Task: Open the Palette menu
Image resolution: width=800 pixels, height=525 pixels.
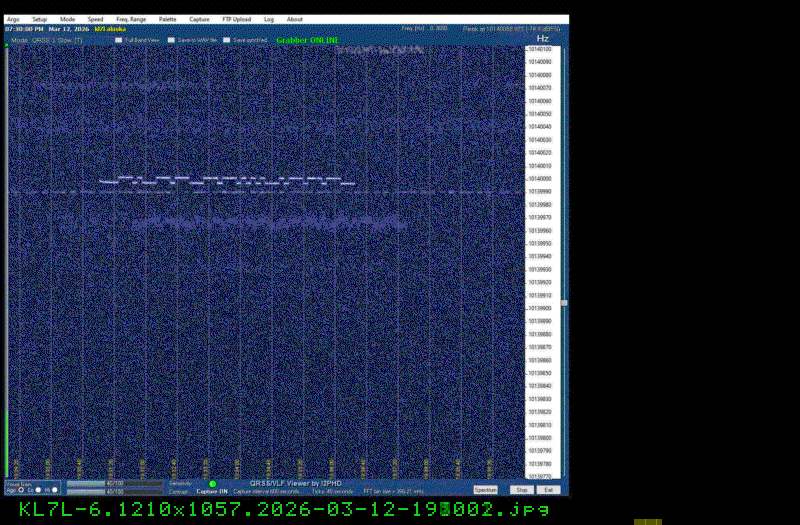Action: click(167, 19)
